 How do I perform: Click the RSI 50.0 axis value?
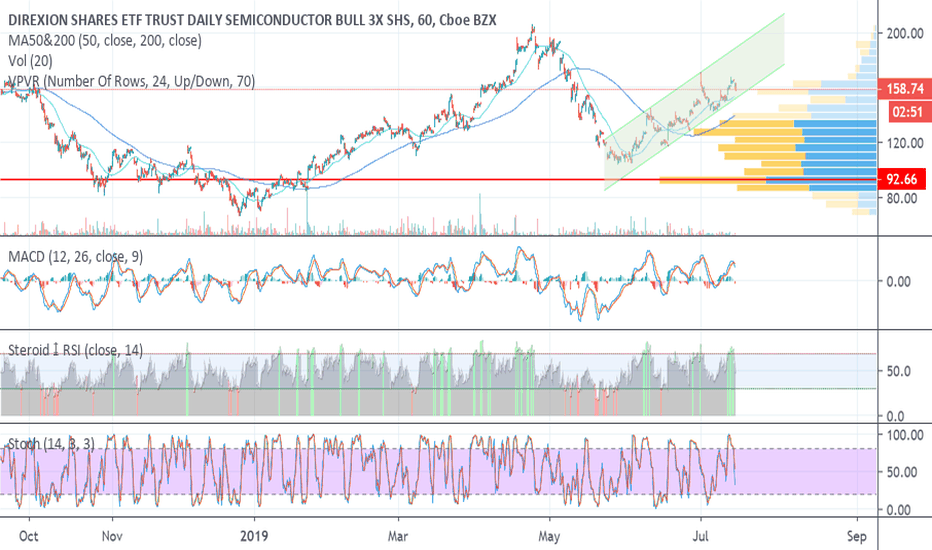898,372
